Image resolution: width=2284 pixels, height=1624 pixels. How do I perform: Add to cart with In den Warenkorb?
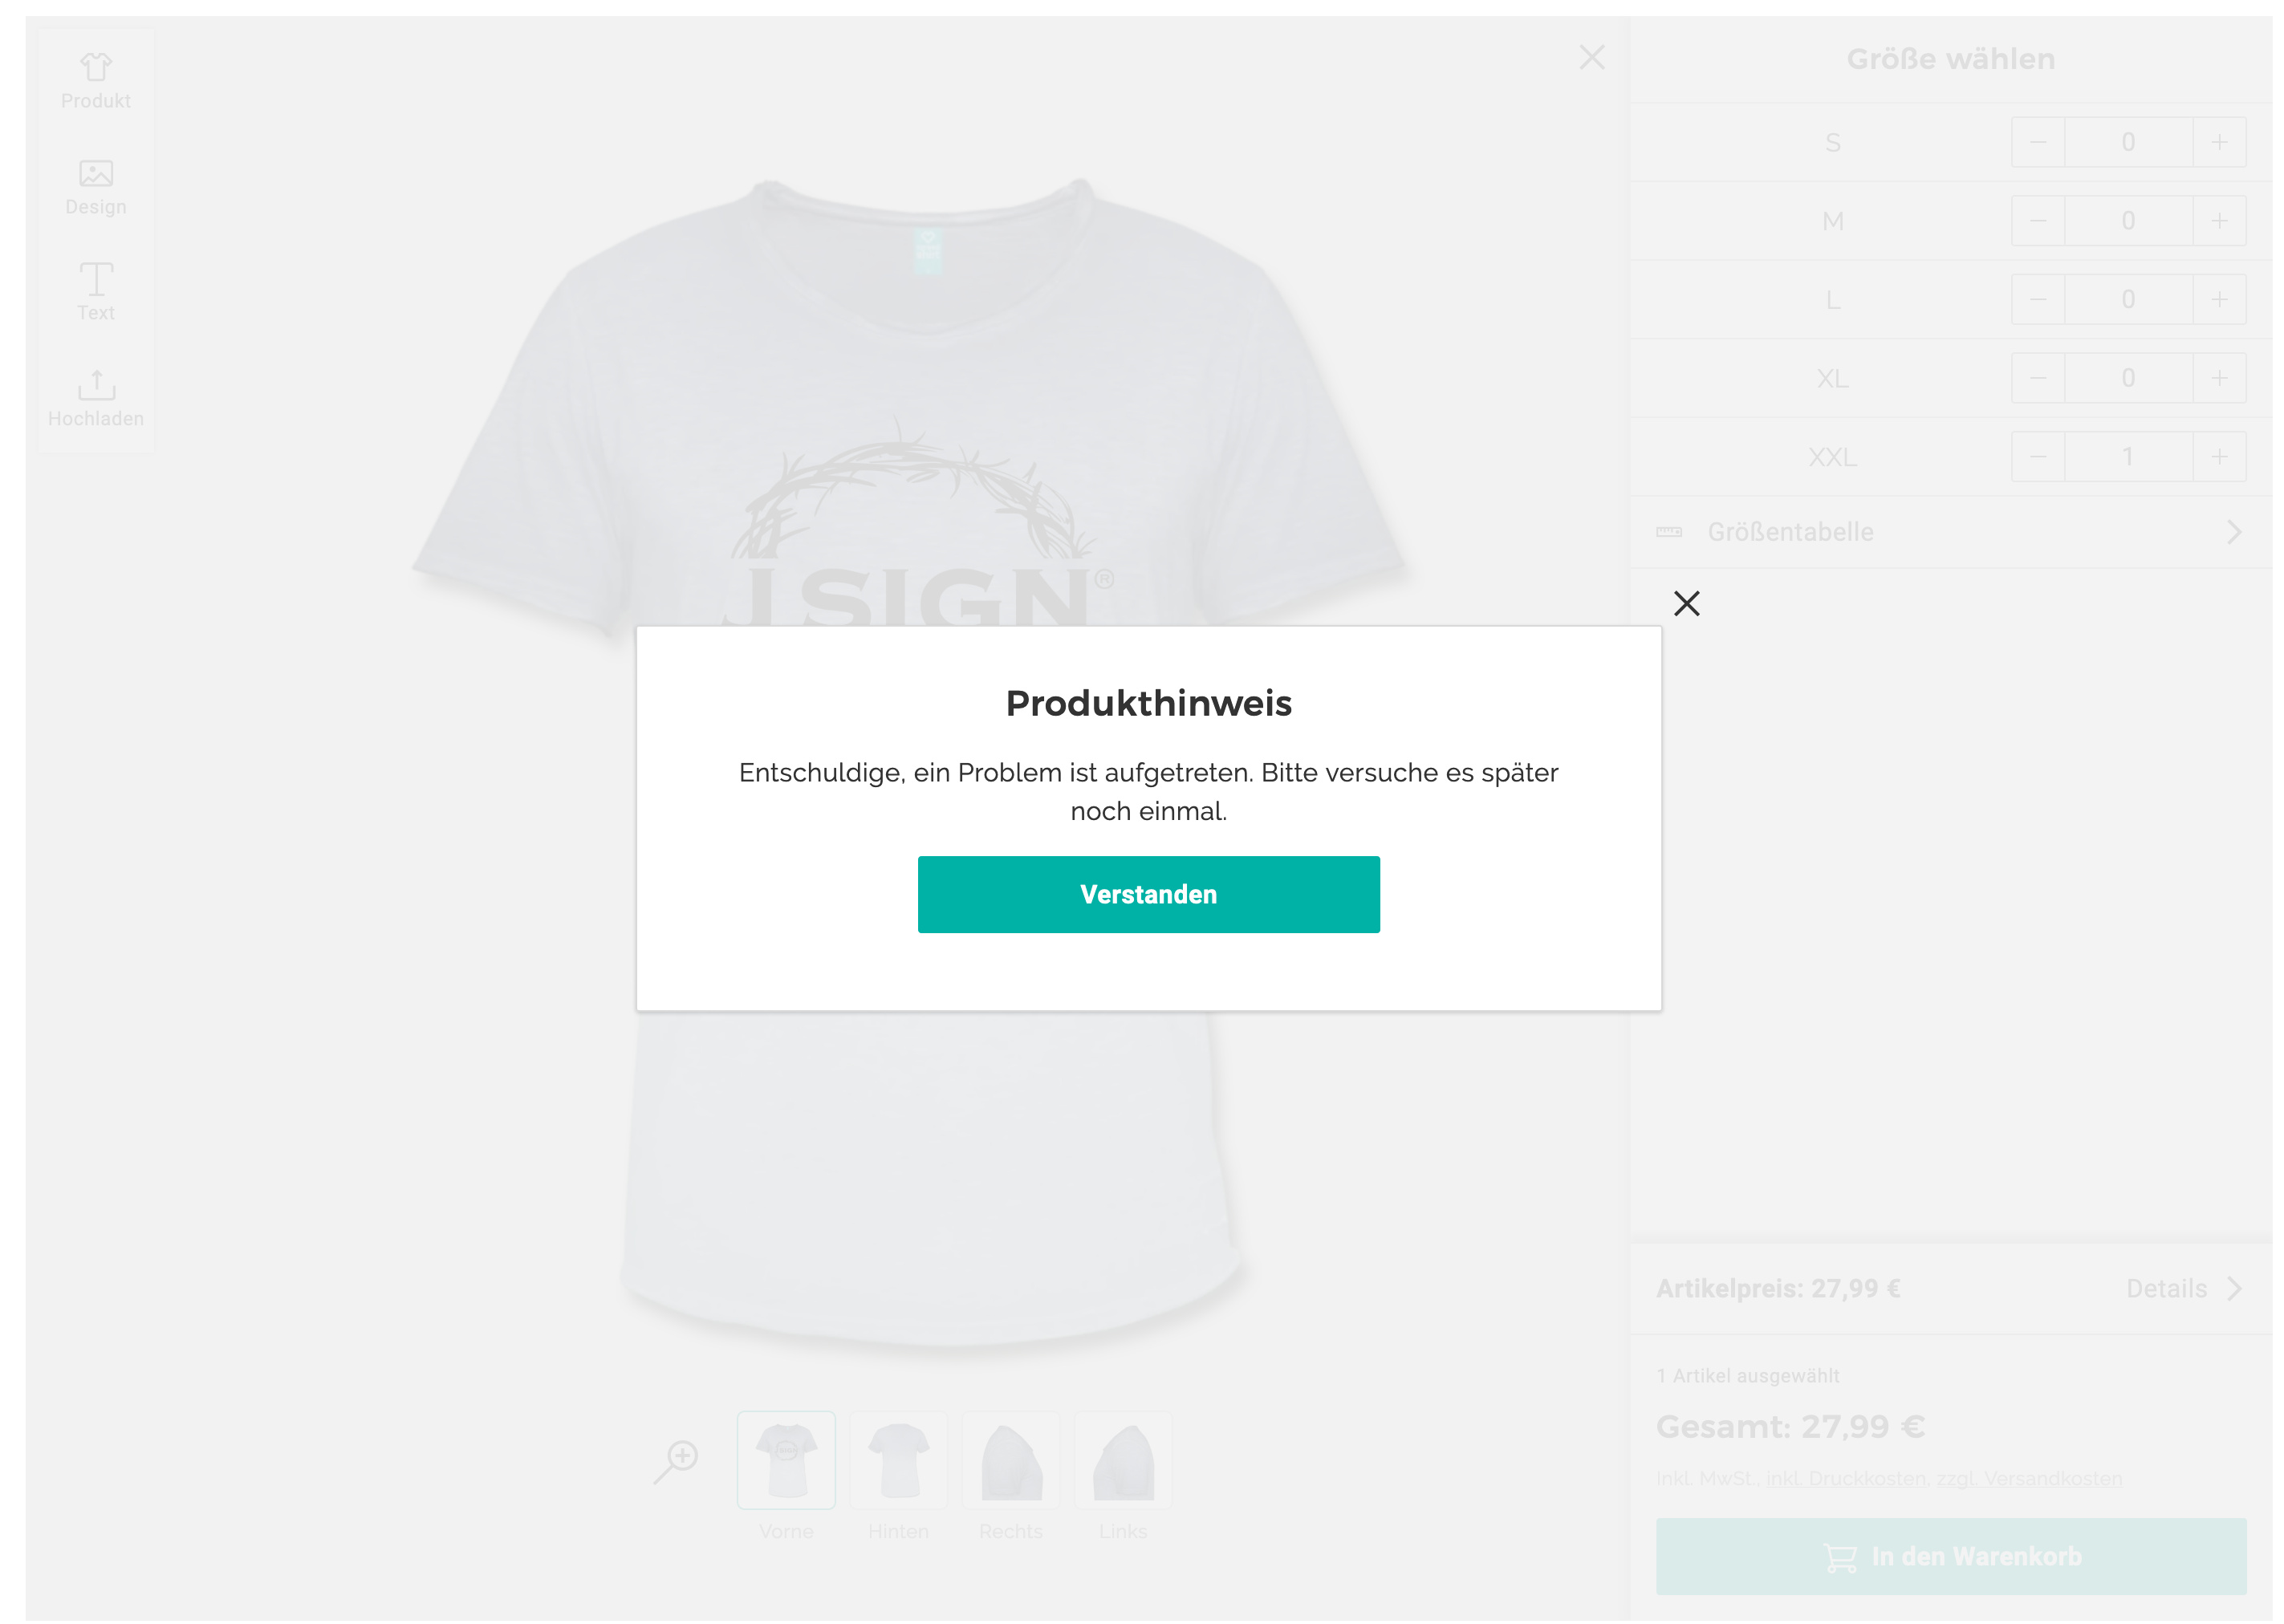click(x=1950, y=1556)
